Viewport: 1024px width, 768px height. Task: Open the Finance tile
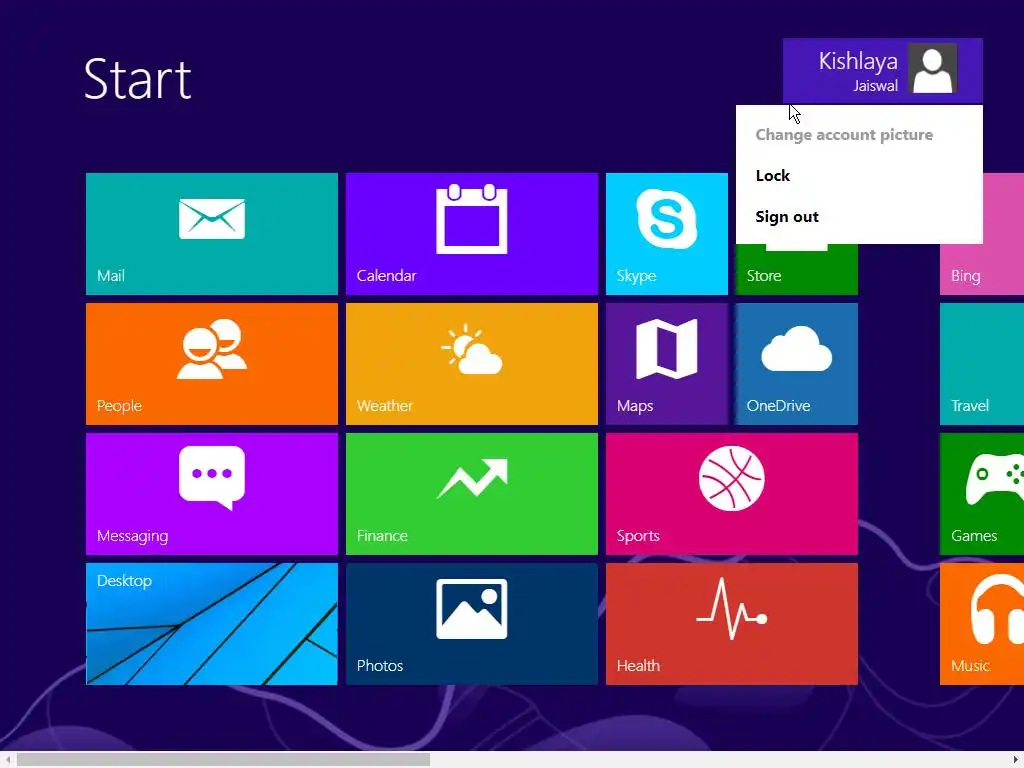pos(472,494)
